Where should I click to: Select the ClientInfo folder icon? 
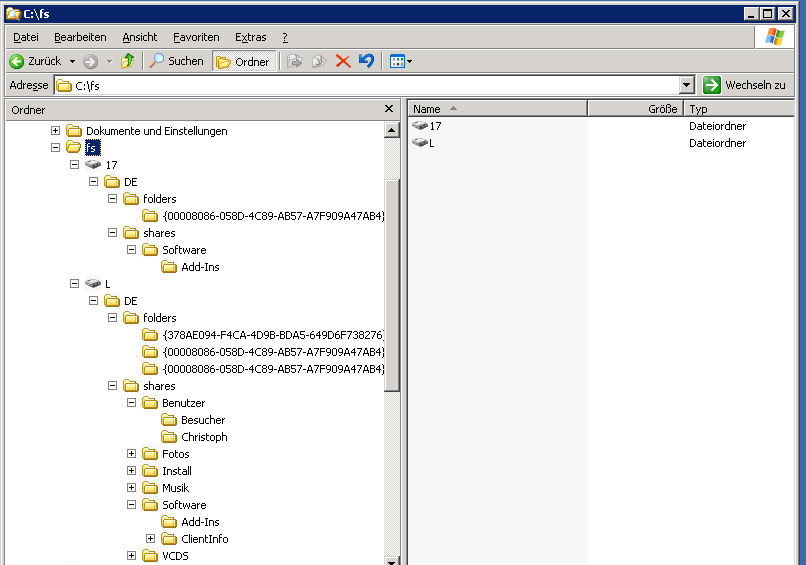[169, 538]
